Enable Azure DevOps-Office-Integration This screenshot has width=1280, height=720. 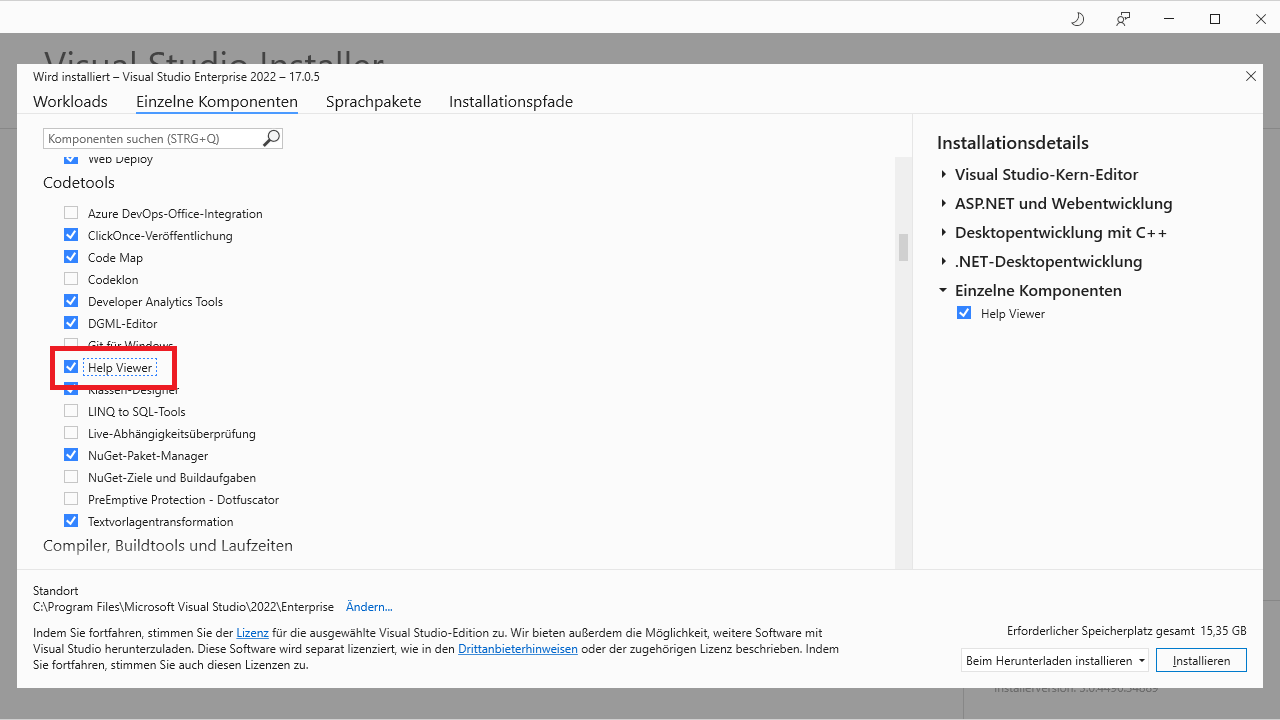[70, 212]
